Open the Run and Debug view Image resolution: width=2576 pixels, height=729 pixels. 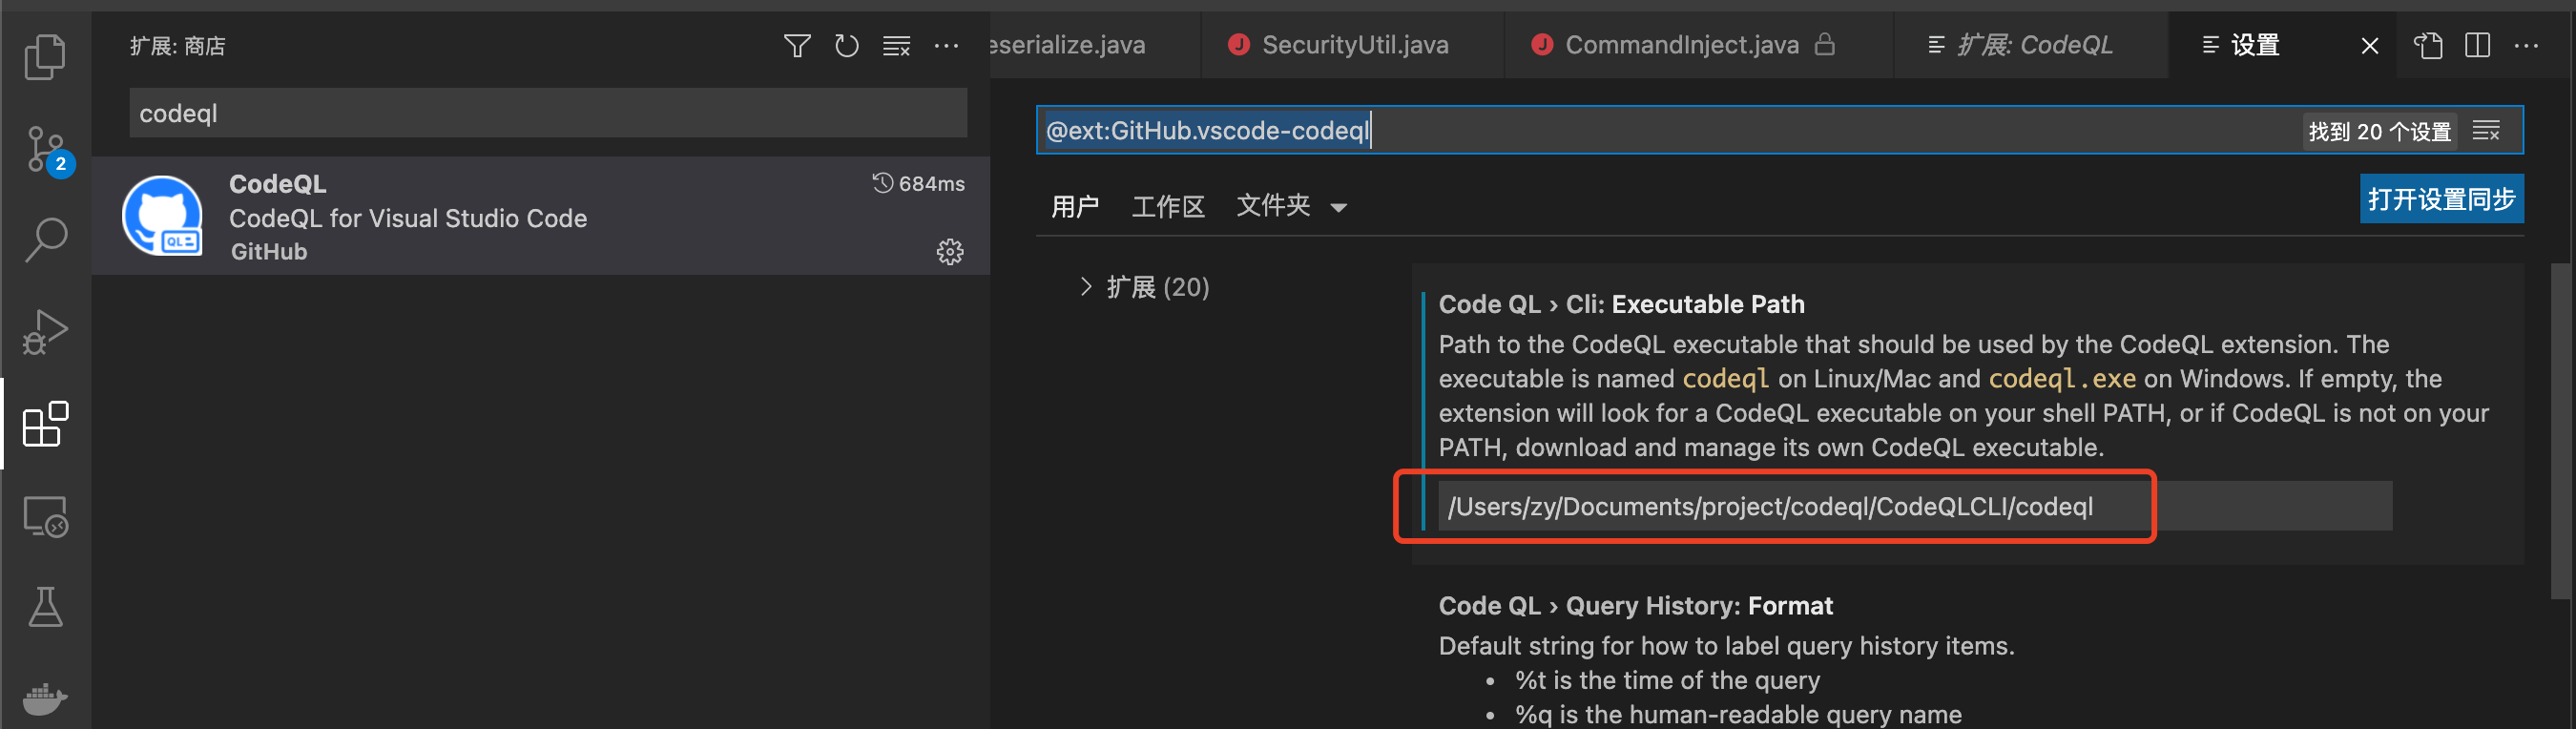click(45, 332)
